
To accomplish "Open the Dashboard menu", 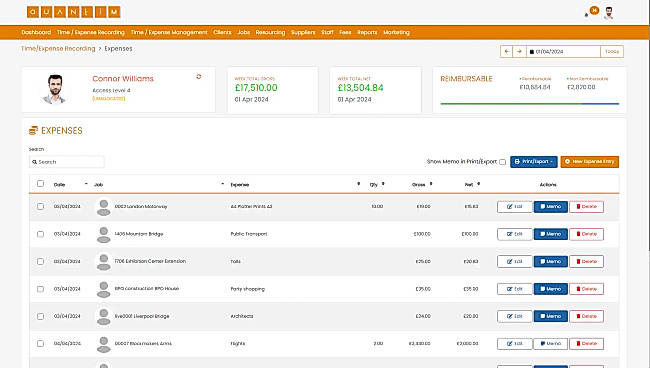I will pos(36,32).
